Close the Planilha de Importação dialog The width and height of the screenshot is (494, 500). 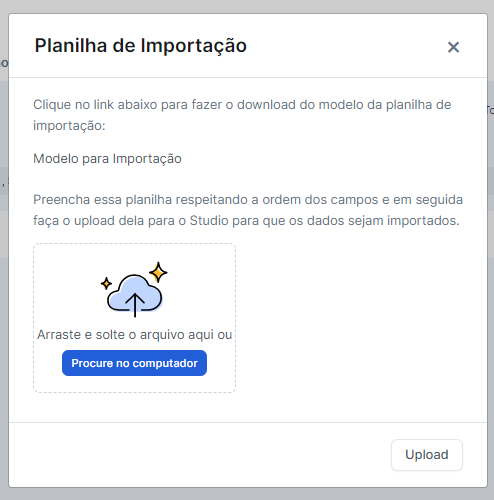point(453,47)
